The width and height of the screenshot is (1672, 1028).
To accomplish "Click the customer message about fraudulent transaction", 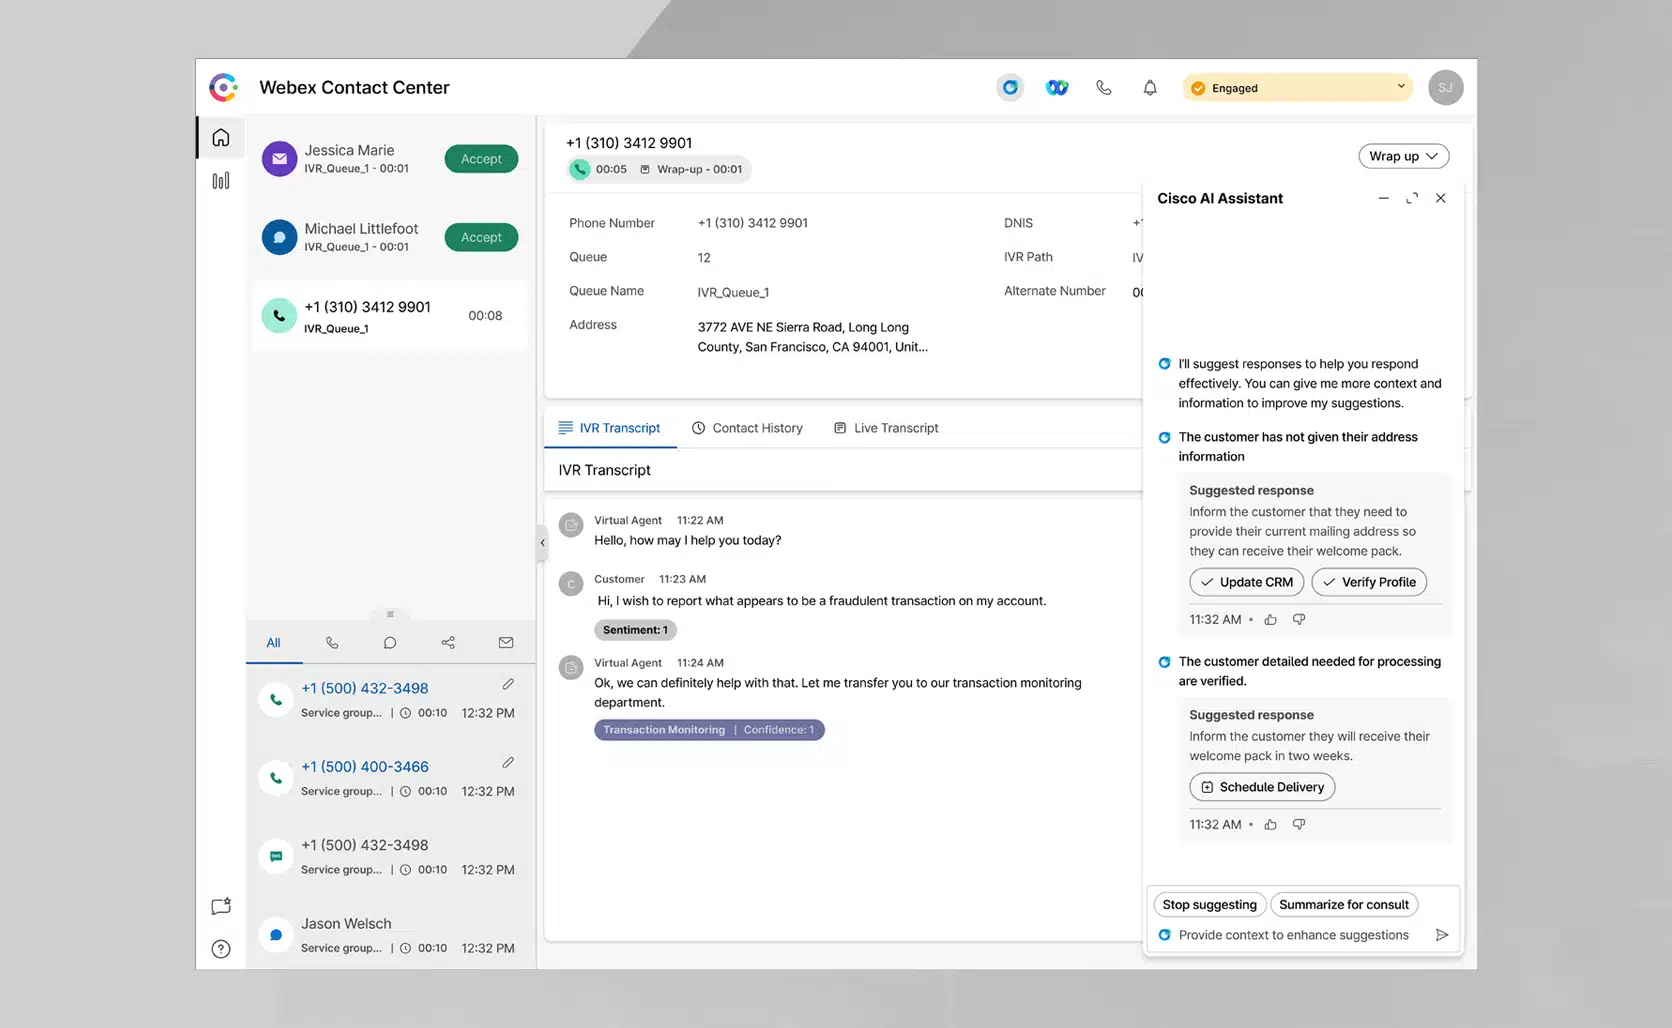I will click(822, 601).
